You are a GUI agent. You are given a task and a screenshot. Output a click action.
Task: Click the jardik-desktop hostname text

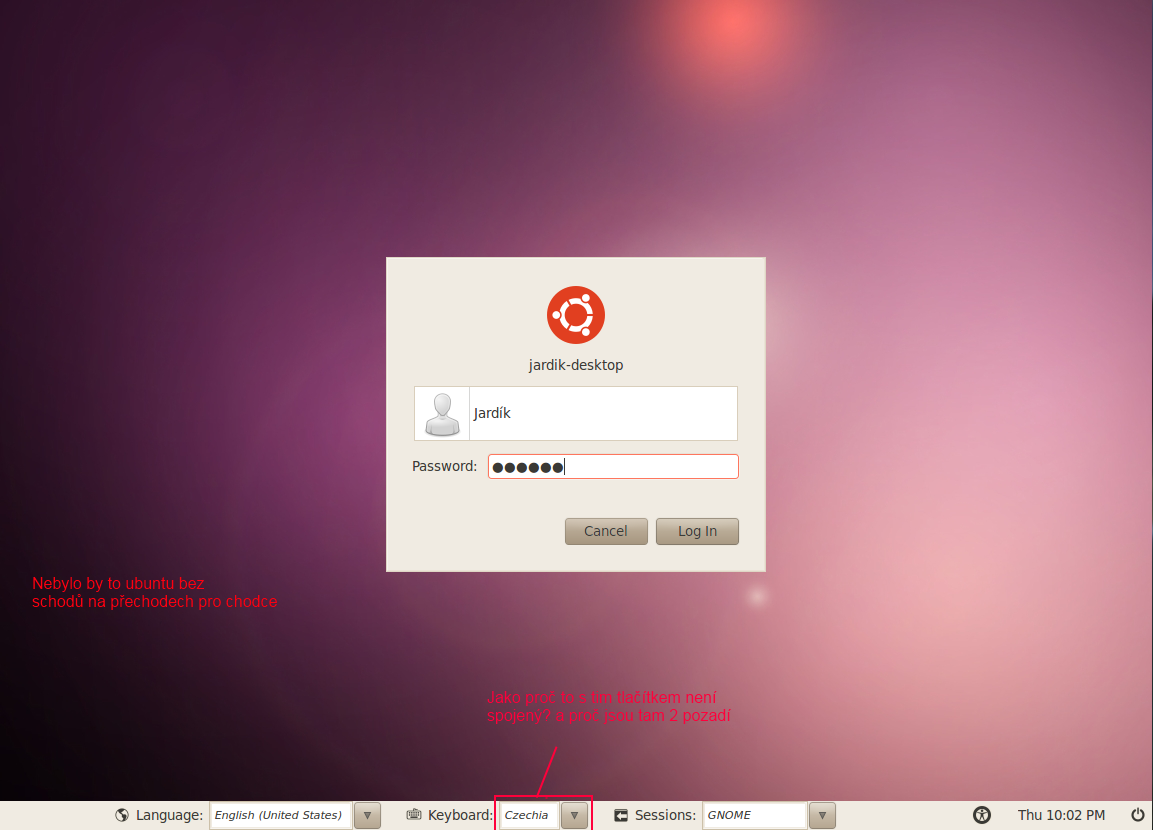(576, 365)
